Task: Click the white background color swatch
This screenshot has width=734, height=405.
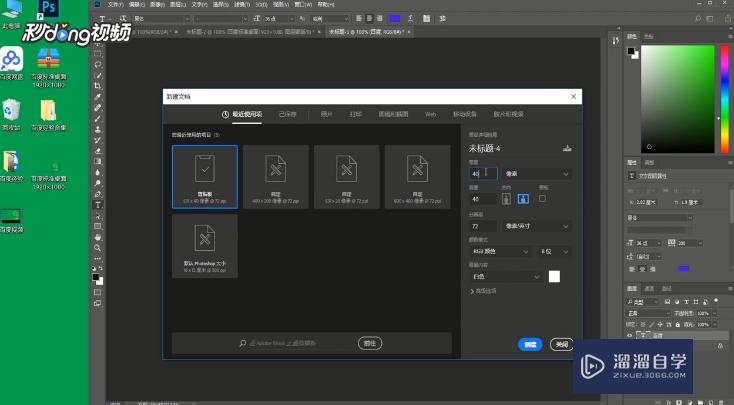Action: (554, 277)
